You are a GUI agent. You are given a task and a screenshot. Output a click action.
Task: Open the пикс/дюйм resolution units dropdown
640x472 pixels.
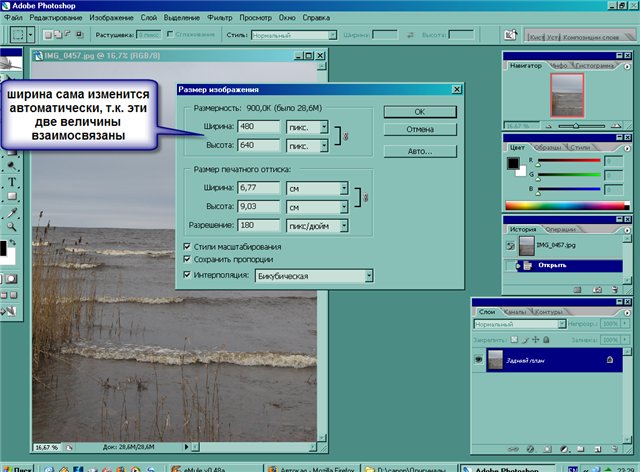coord(343,226)
